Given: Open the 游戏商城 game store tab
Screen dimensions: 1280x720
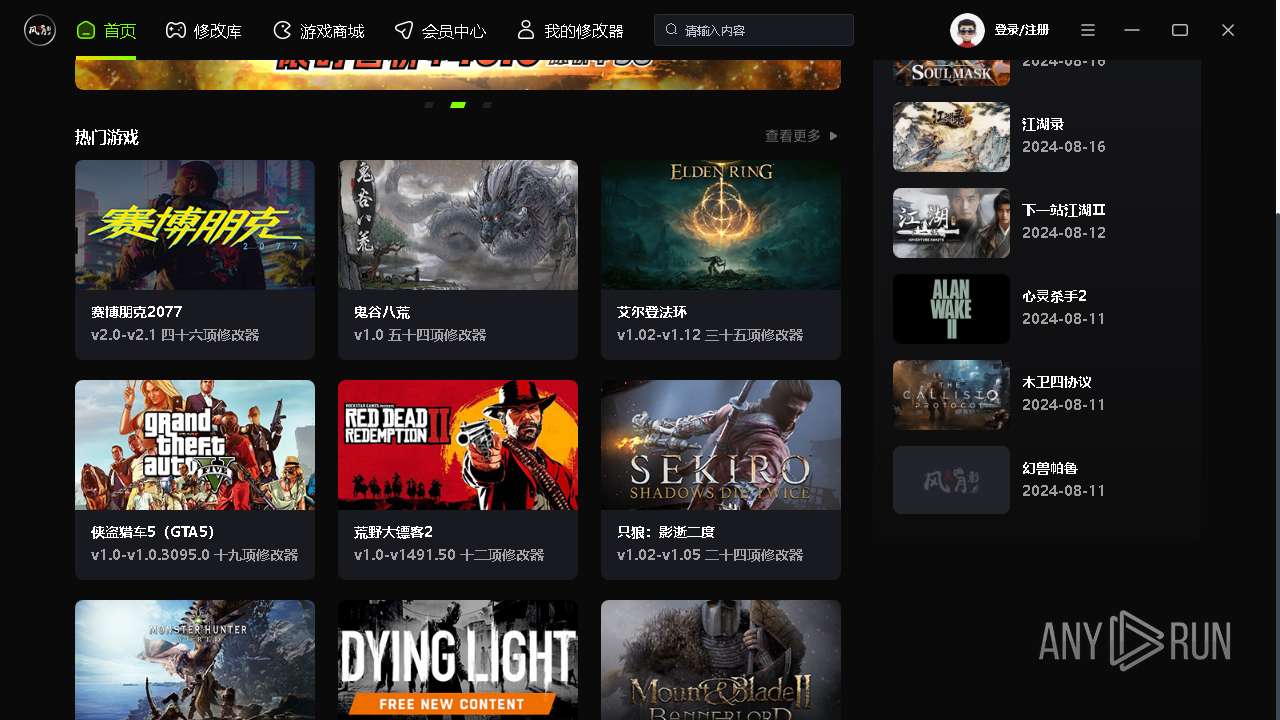Looking at the screenshot, I should (318, 31).
